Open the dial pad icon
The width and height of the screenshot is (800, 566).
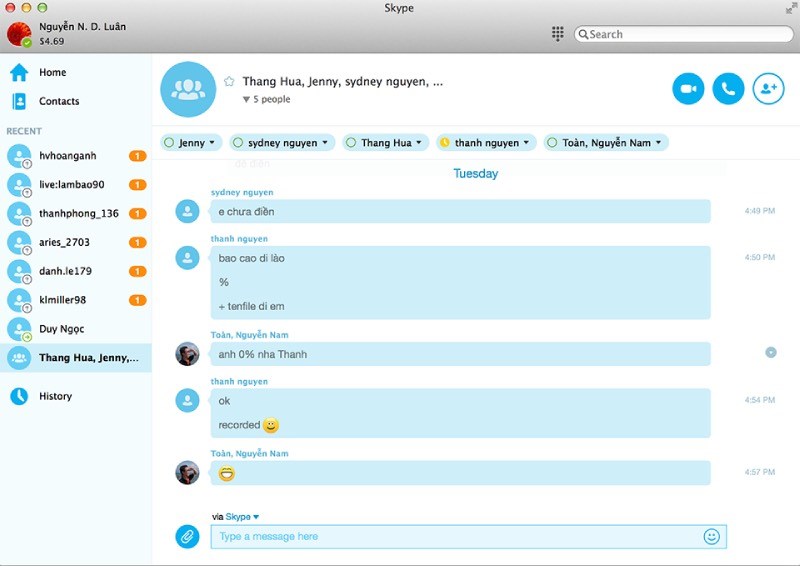(x=558, y=34)
